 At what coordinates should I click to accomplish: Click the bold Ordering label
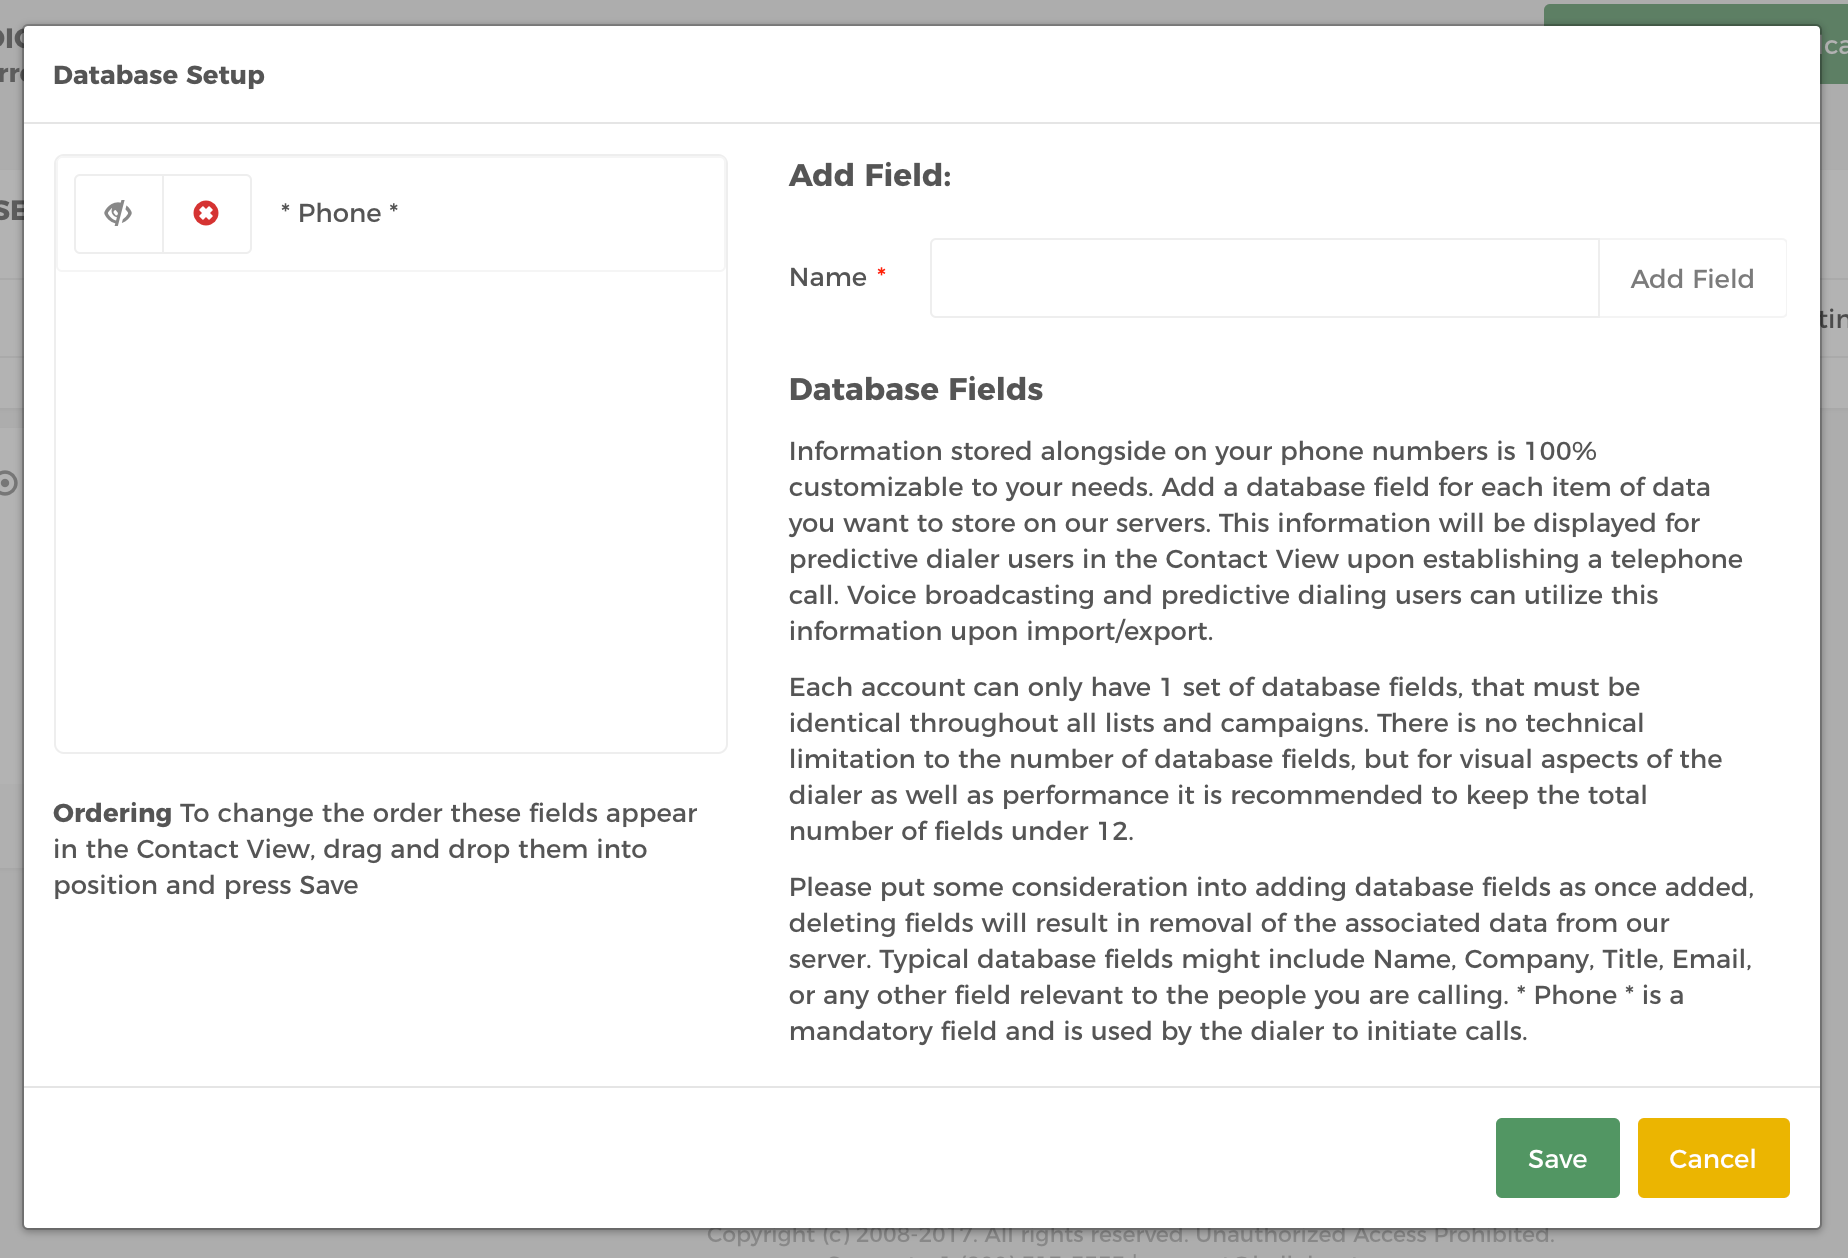[x=113, y=813]
